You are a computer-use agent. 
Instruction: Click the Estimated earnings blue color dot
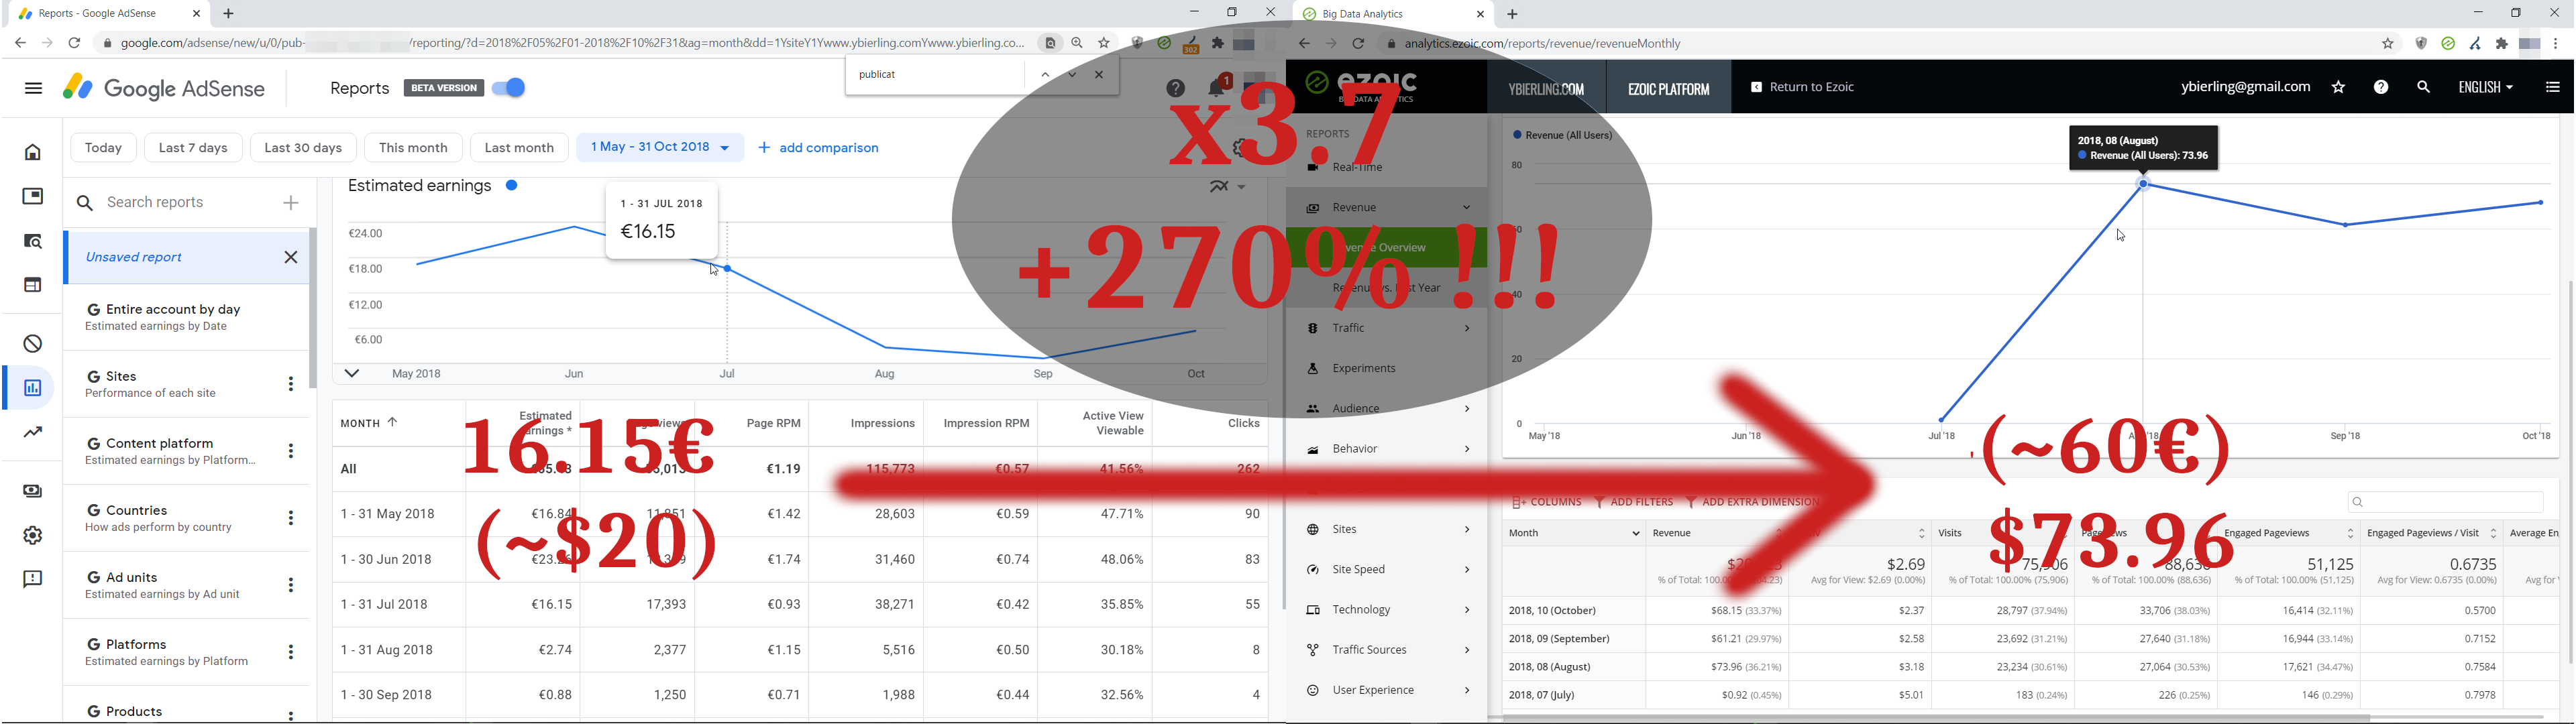point(511,186)
